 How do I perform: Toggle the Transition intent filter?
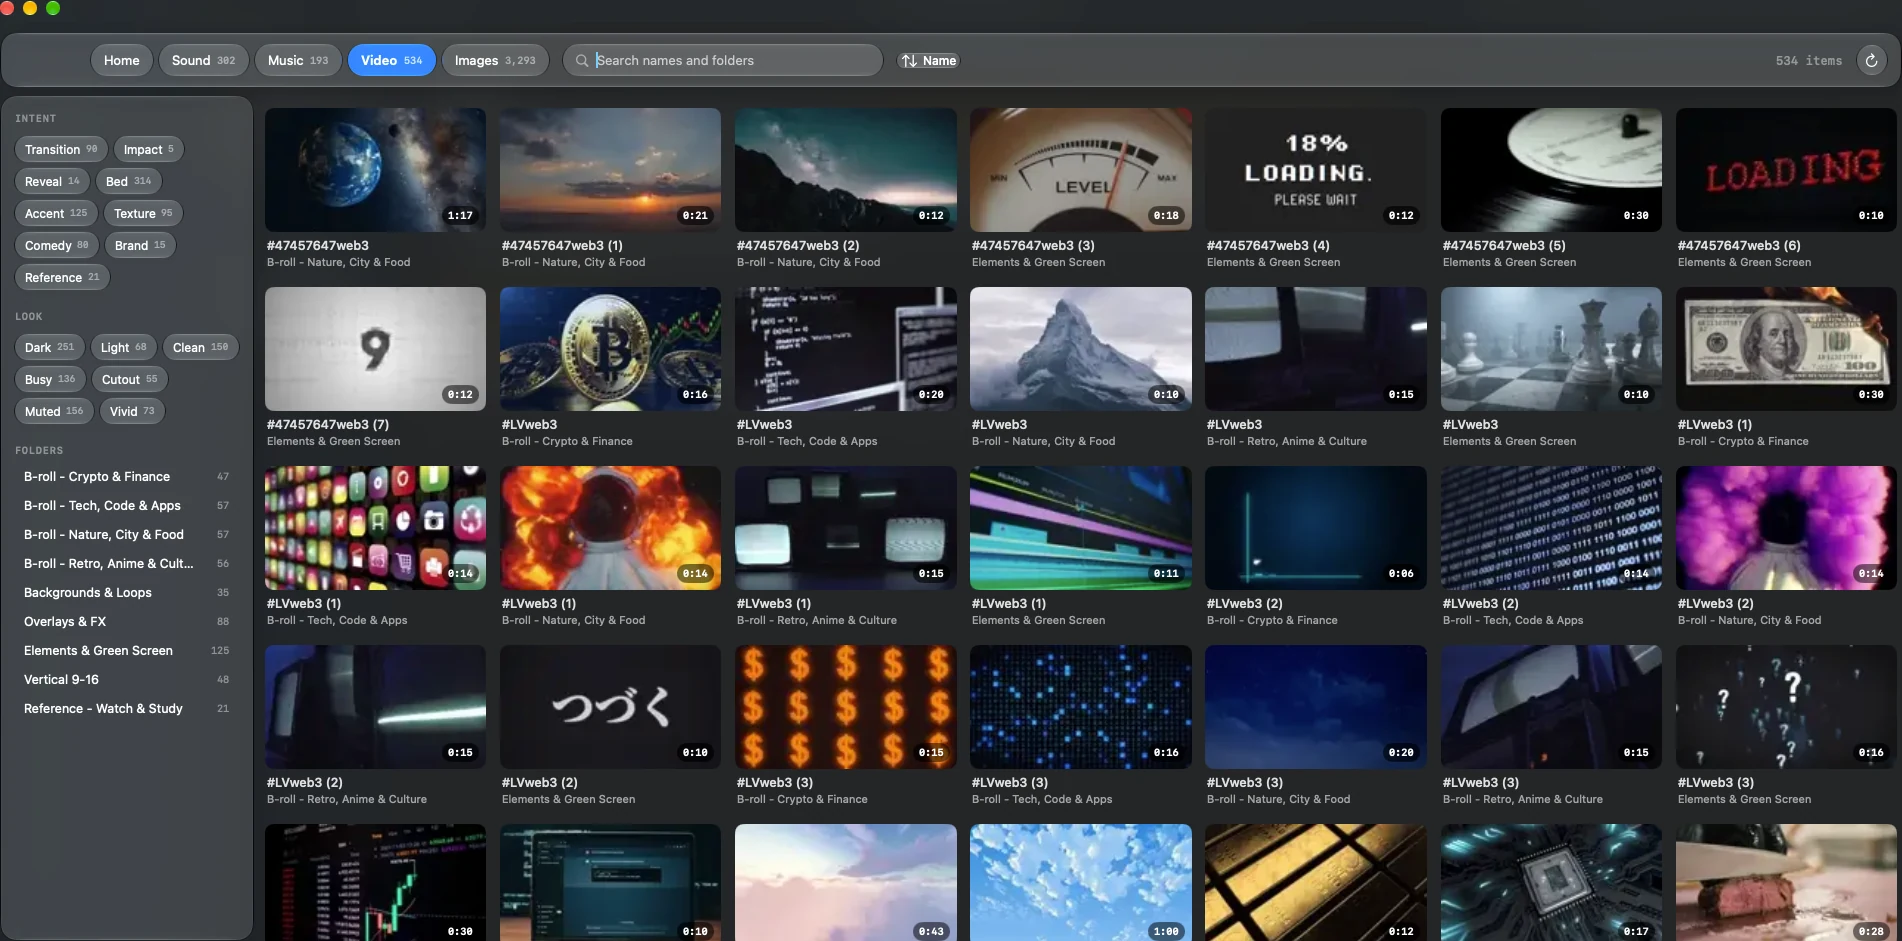coord(61,149)
